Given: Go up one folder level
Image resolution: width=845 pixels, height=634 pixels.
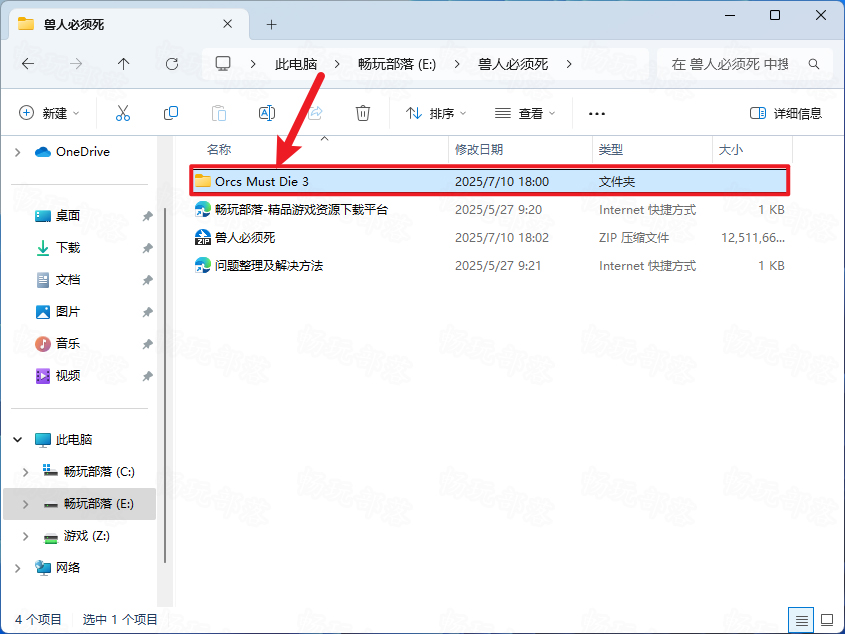Looking at the screenshot, I should point(123,64).
